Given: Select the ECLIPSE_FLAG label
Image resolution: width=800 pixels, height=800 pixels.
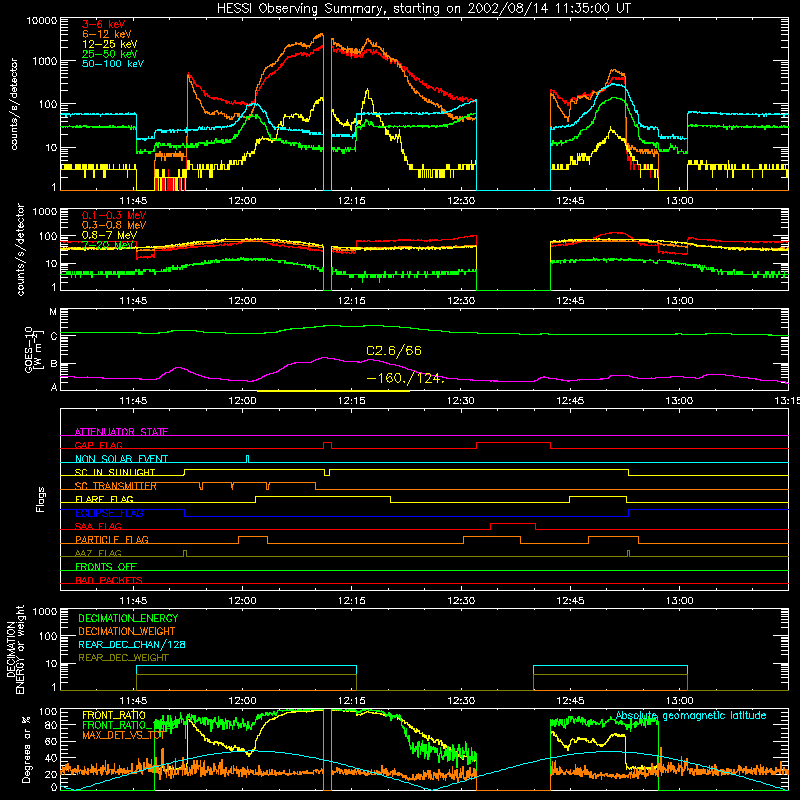Looking at the screenshot, I should coord(109,513).
